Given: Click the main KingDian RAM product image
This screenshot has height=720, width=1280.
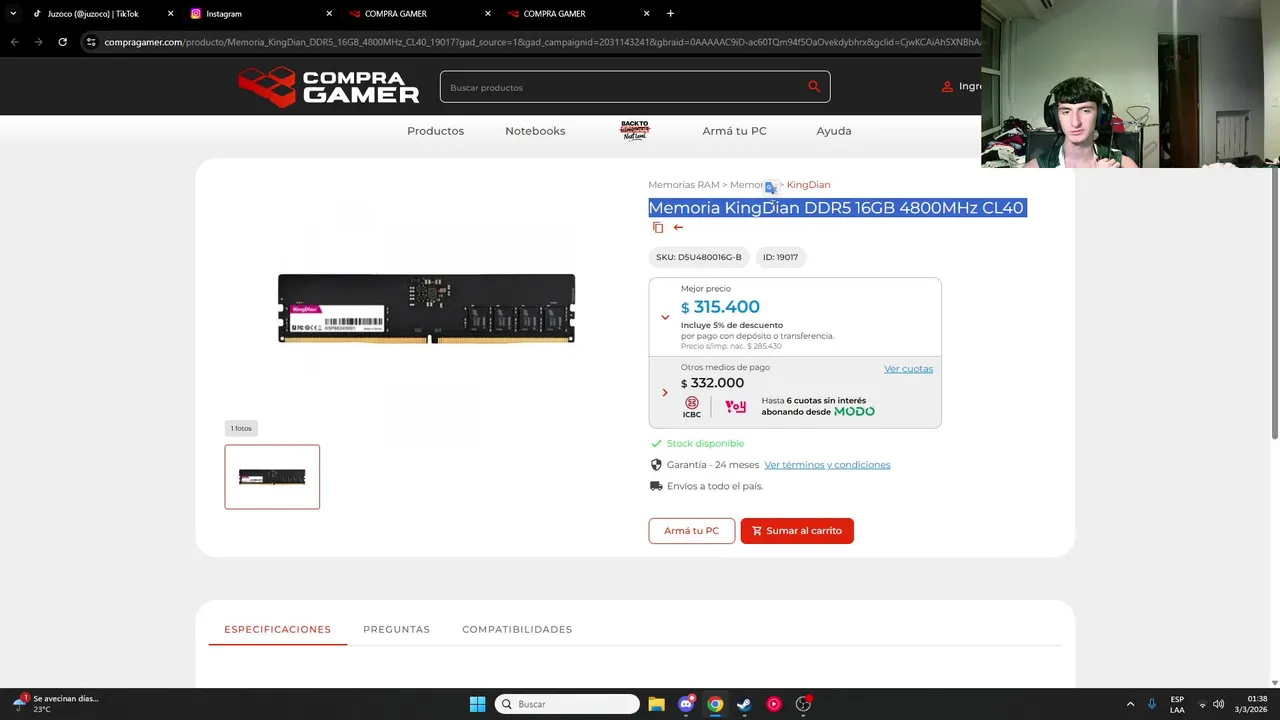Looking at the screenshot, I should pos(426,308).
